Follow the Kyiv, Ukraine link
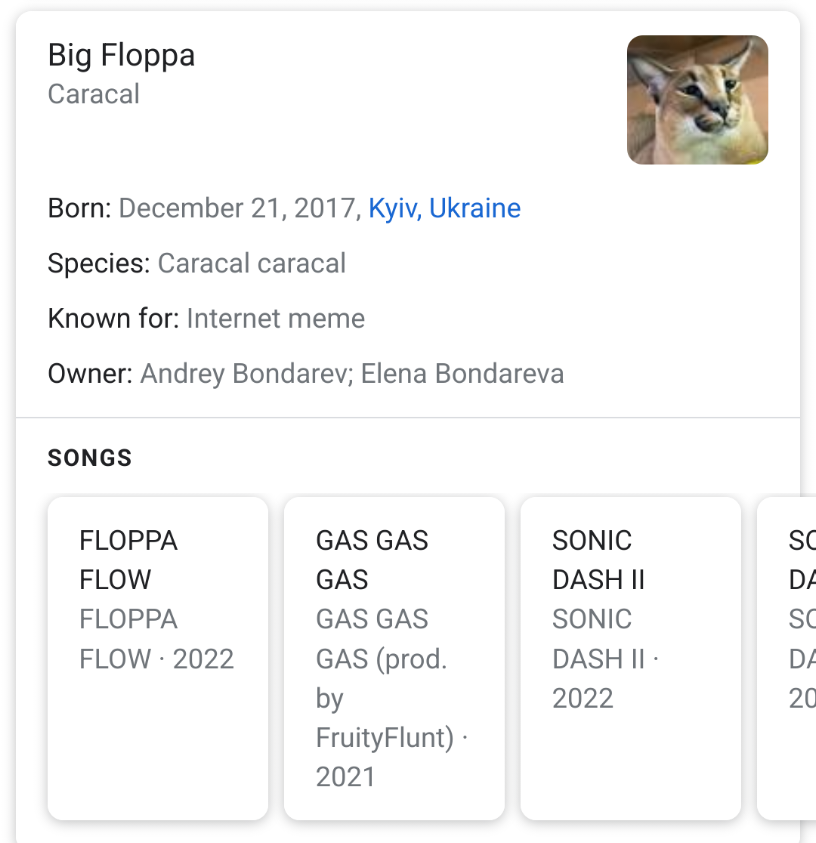Screen dimensions: 816x843 (x=445, y=209)
